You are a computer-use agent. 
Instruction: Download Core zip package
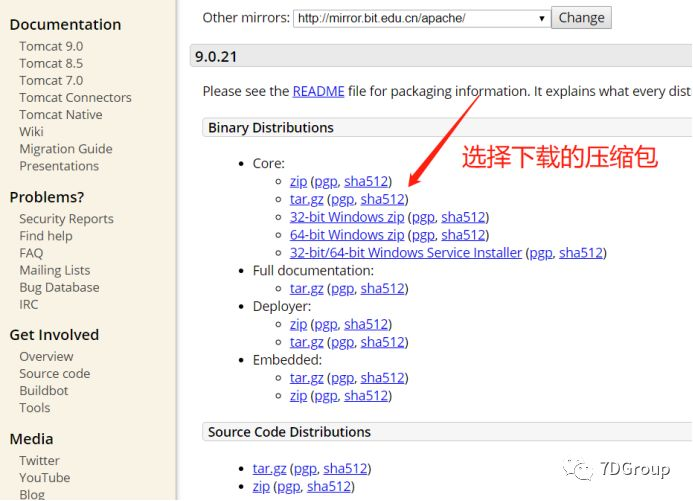point(298,182)
